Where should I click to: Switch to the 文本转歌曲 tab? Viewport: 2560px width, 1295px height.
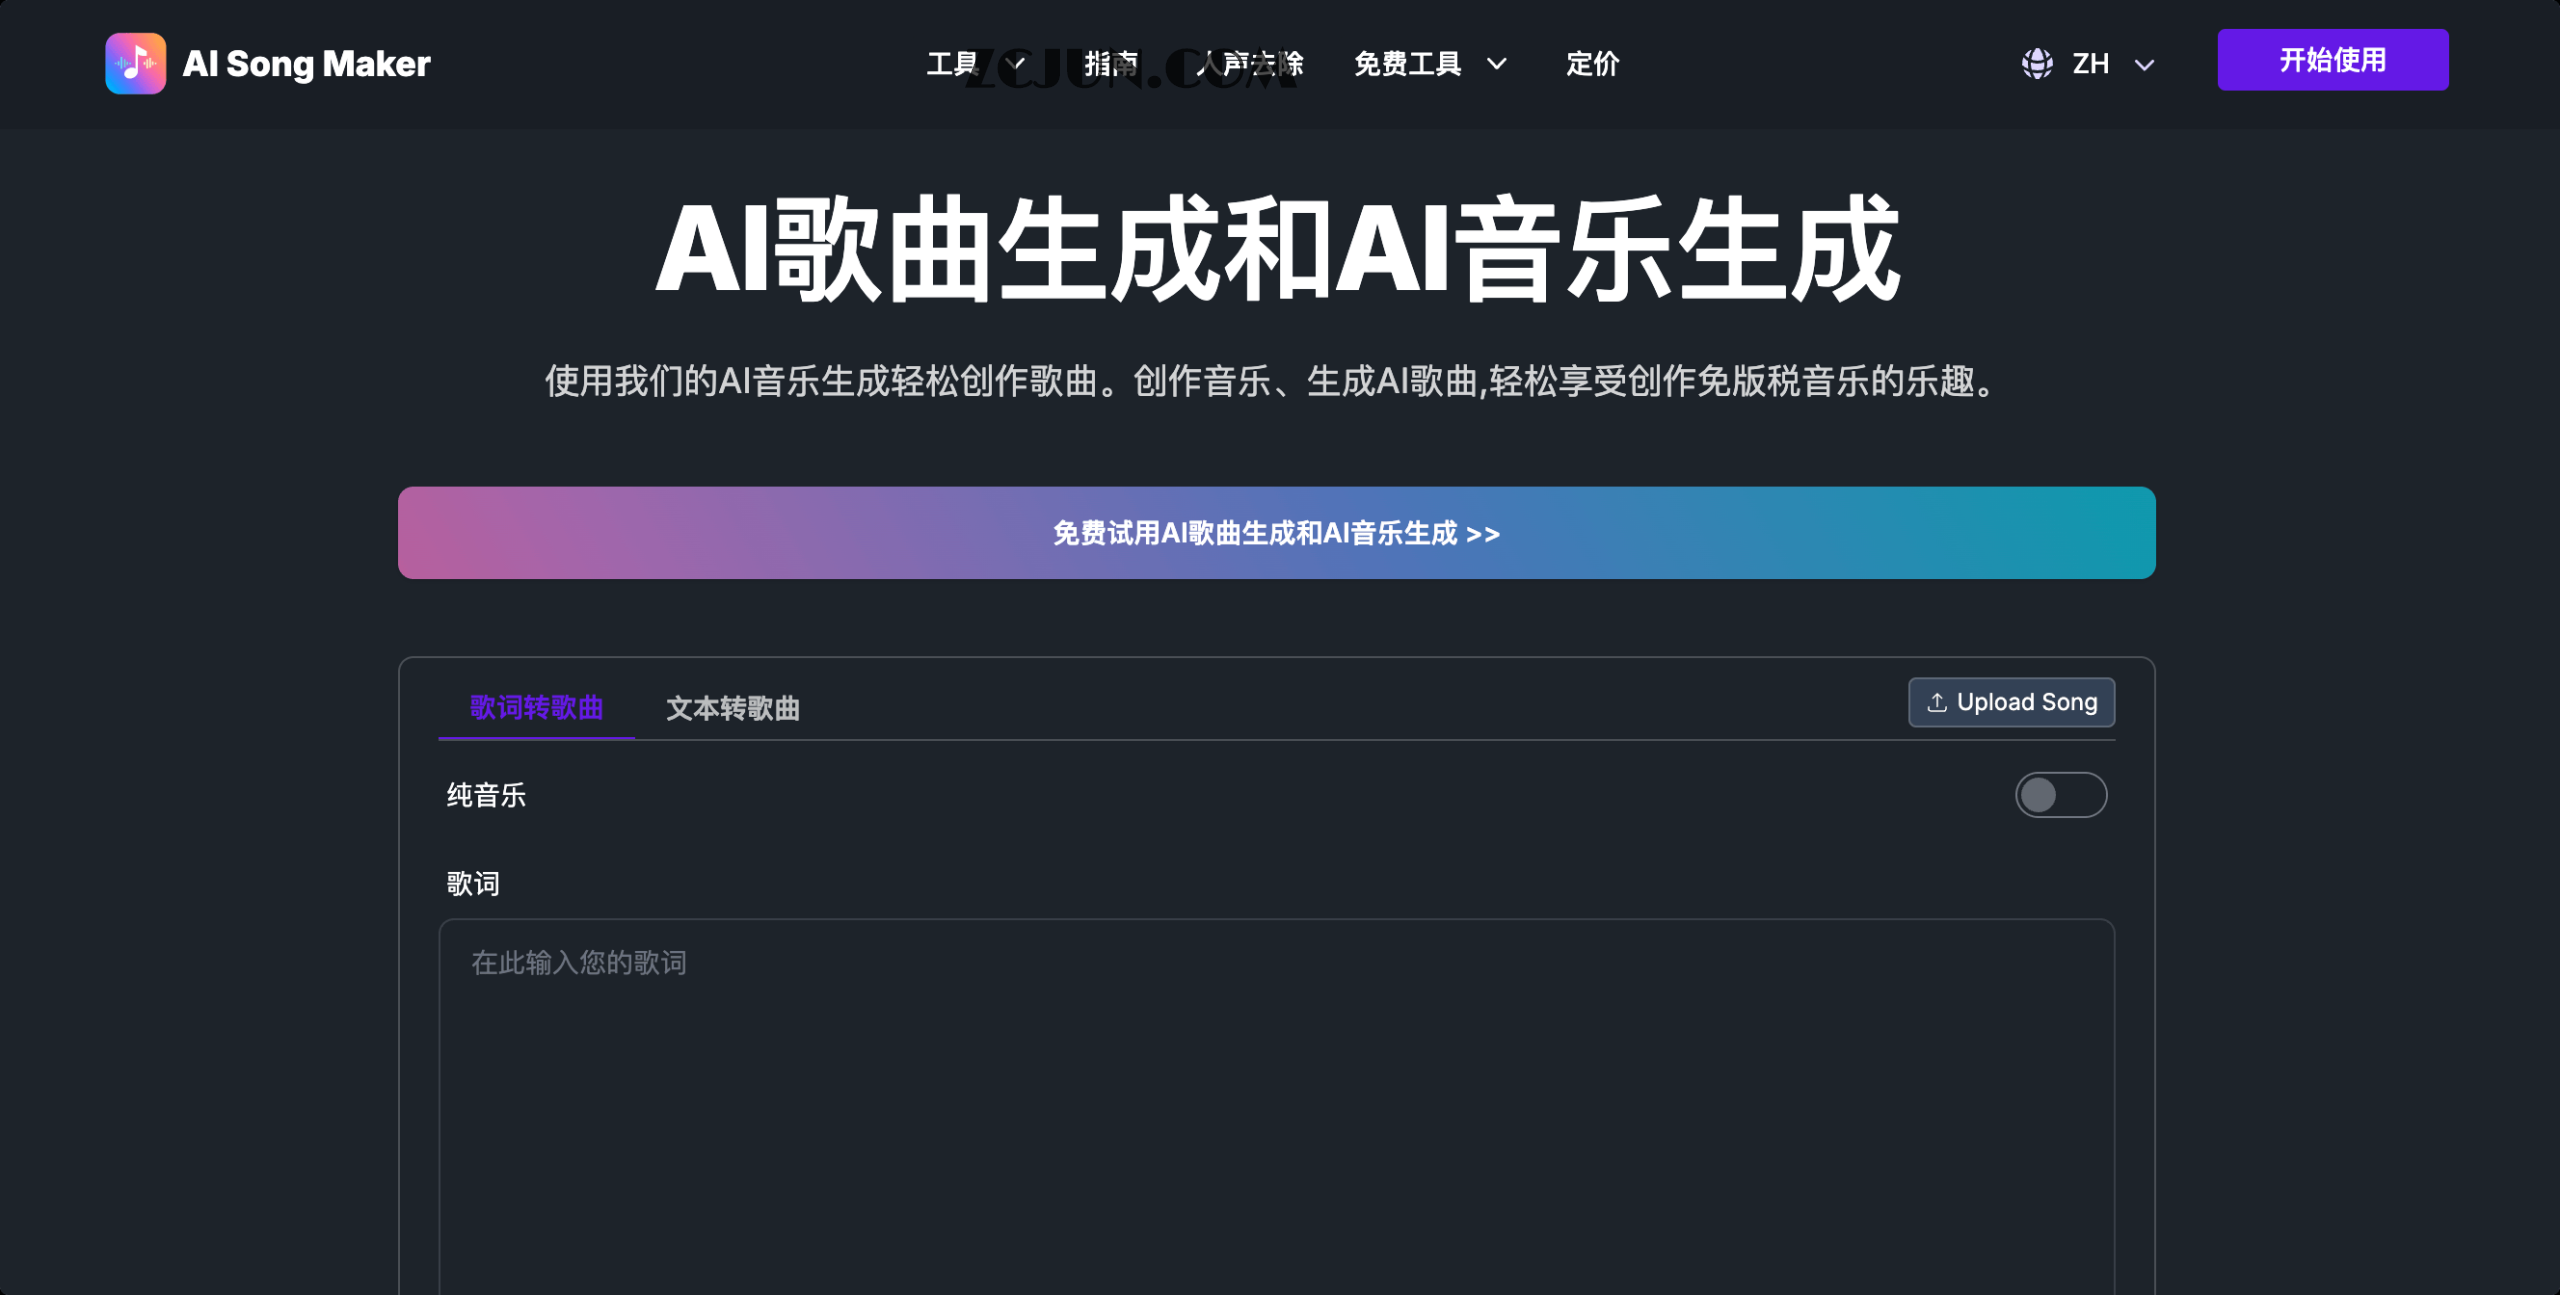(x=732, y=709)
